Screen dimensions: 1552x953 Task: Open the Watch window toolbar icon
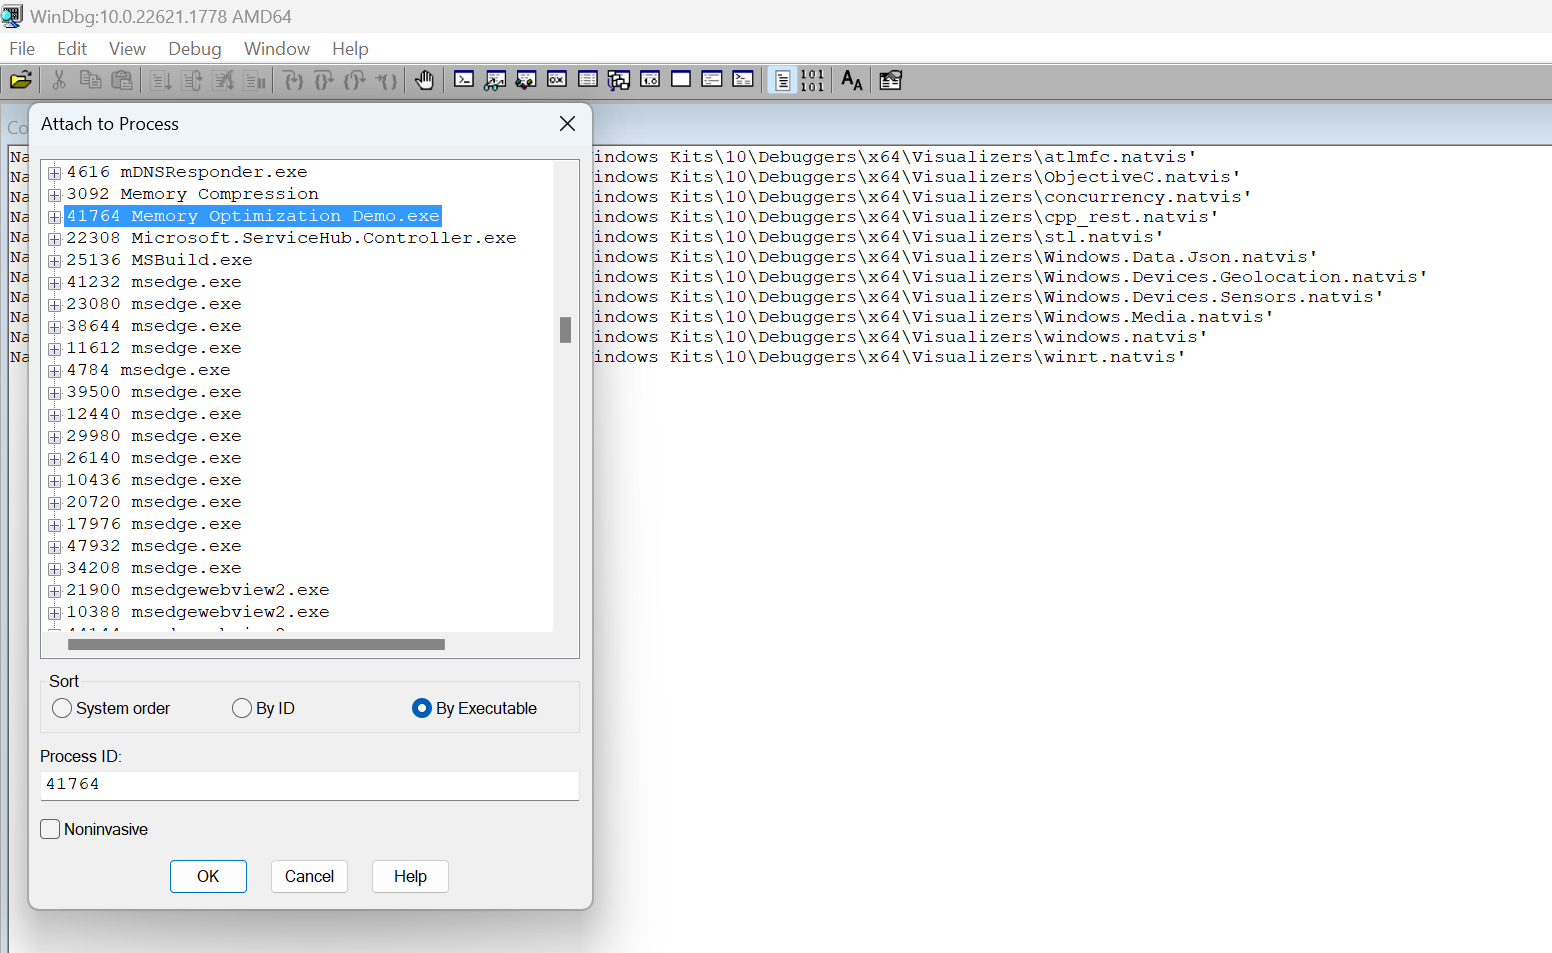[495, 80]
